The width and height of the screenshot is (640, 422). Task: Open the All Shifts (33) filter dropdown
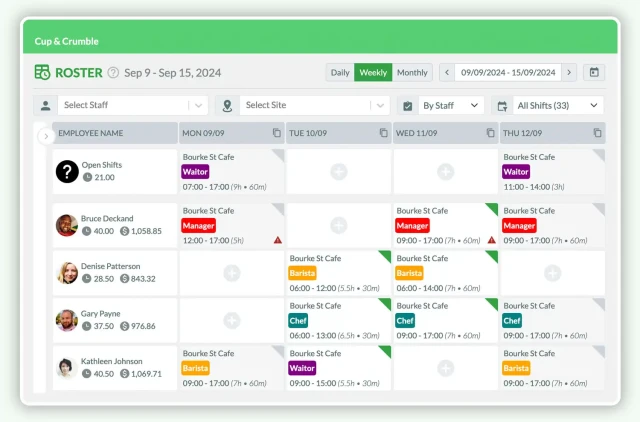tap(558, 106)
